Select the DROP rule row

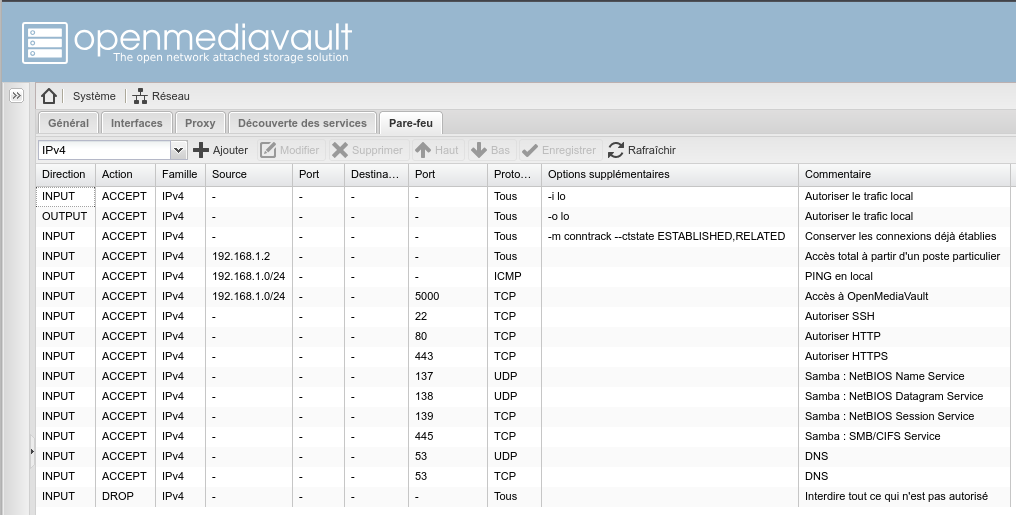click(x=500, y=496)
